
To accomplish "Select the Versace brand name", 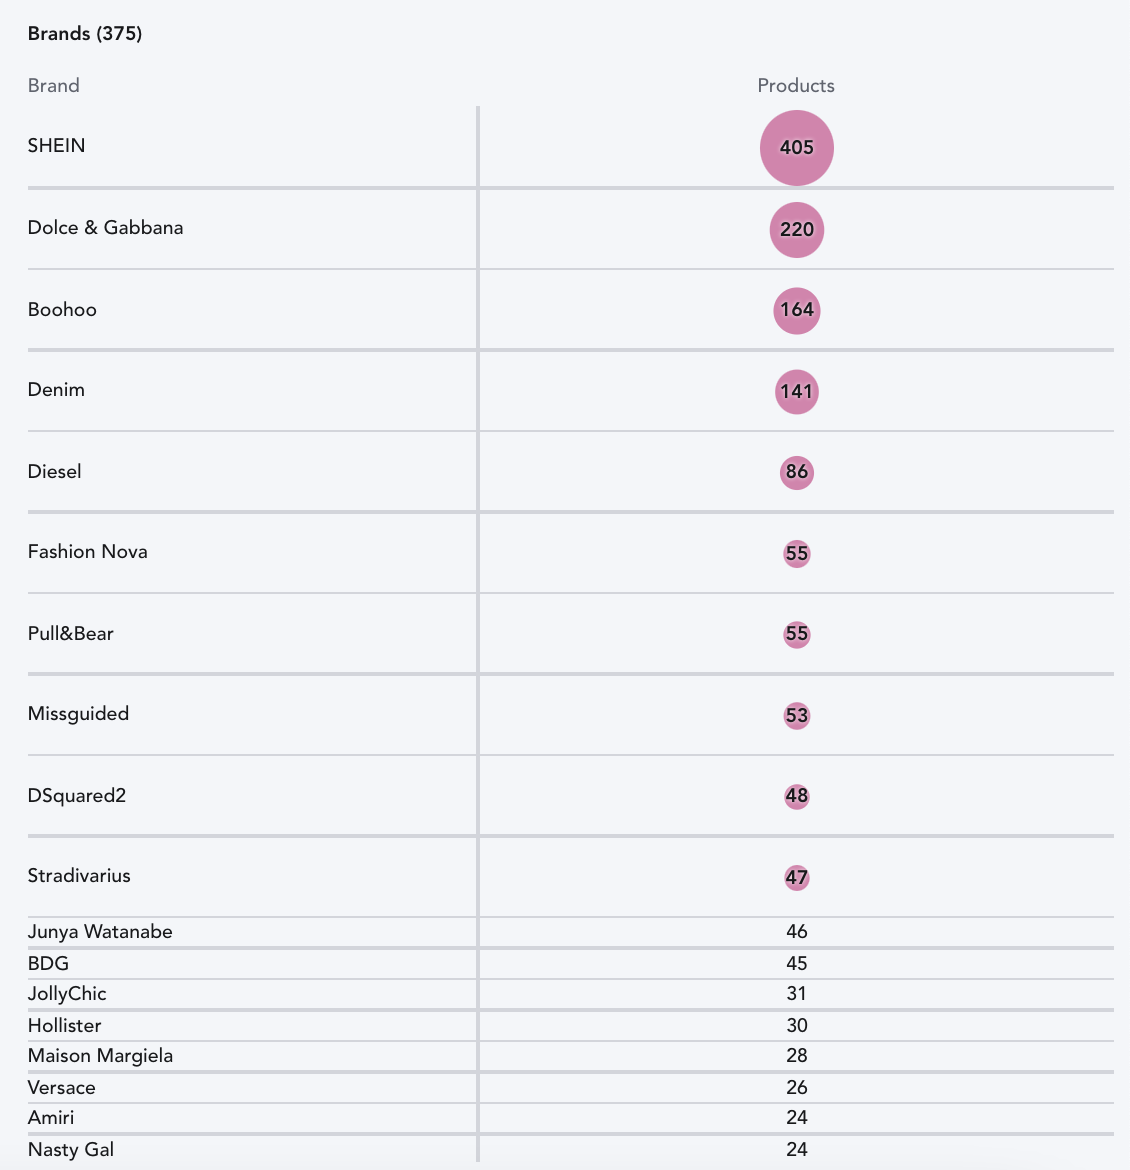I will 62,1088.
